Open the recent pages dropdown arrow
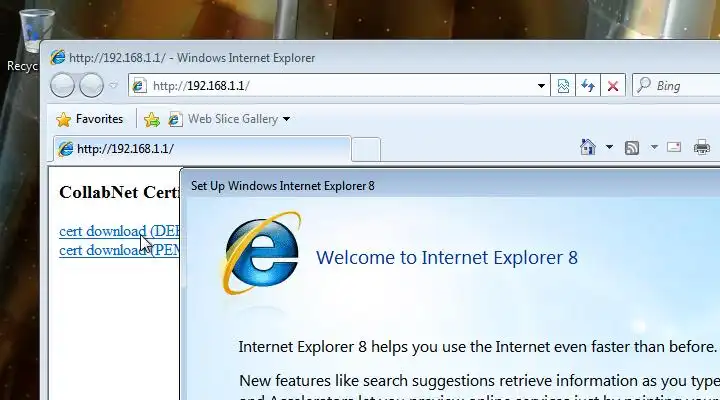 pyautogui.click(x=113, y=85)
